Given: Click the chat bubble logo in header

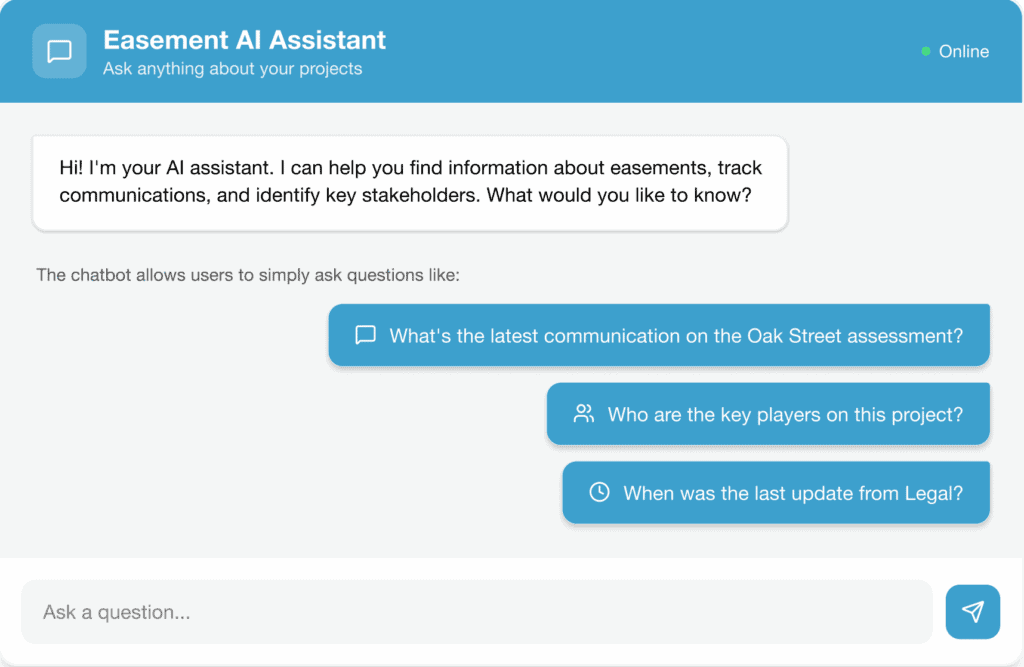Looking at the screenshot, I should coord(59,51).
